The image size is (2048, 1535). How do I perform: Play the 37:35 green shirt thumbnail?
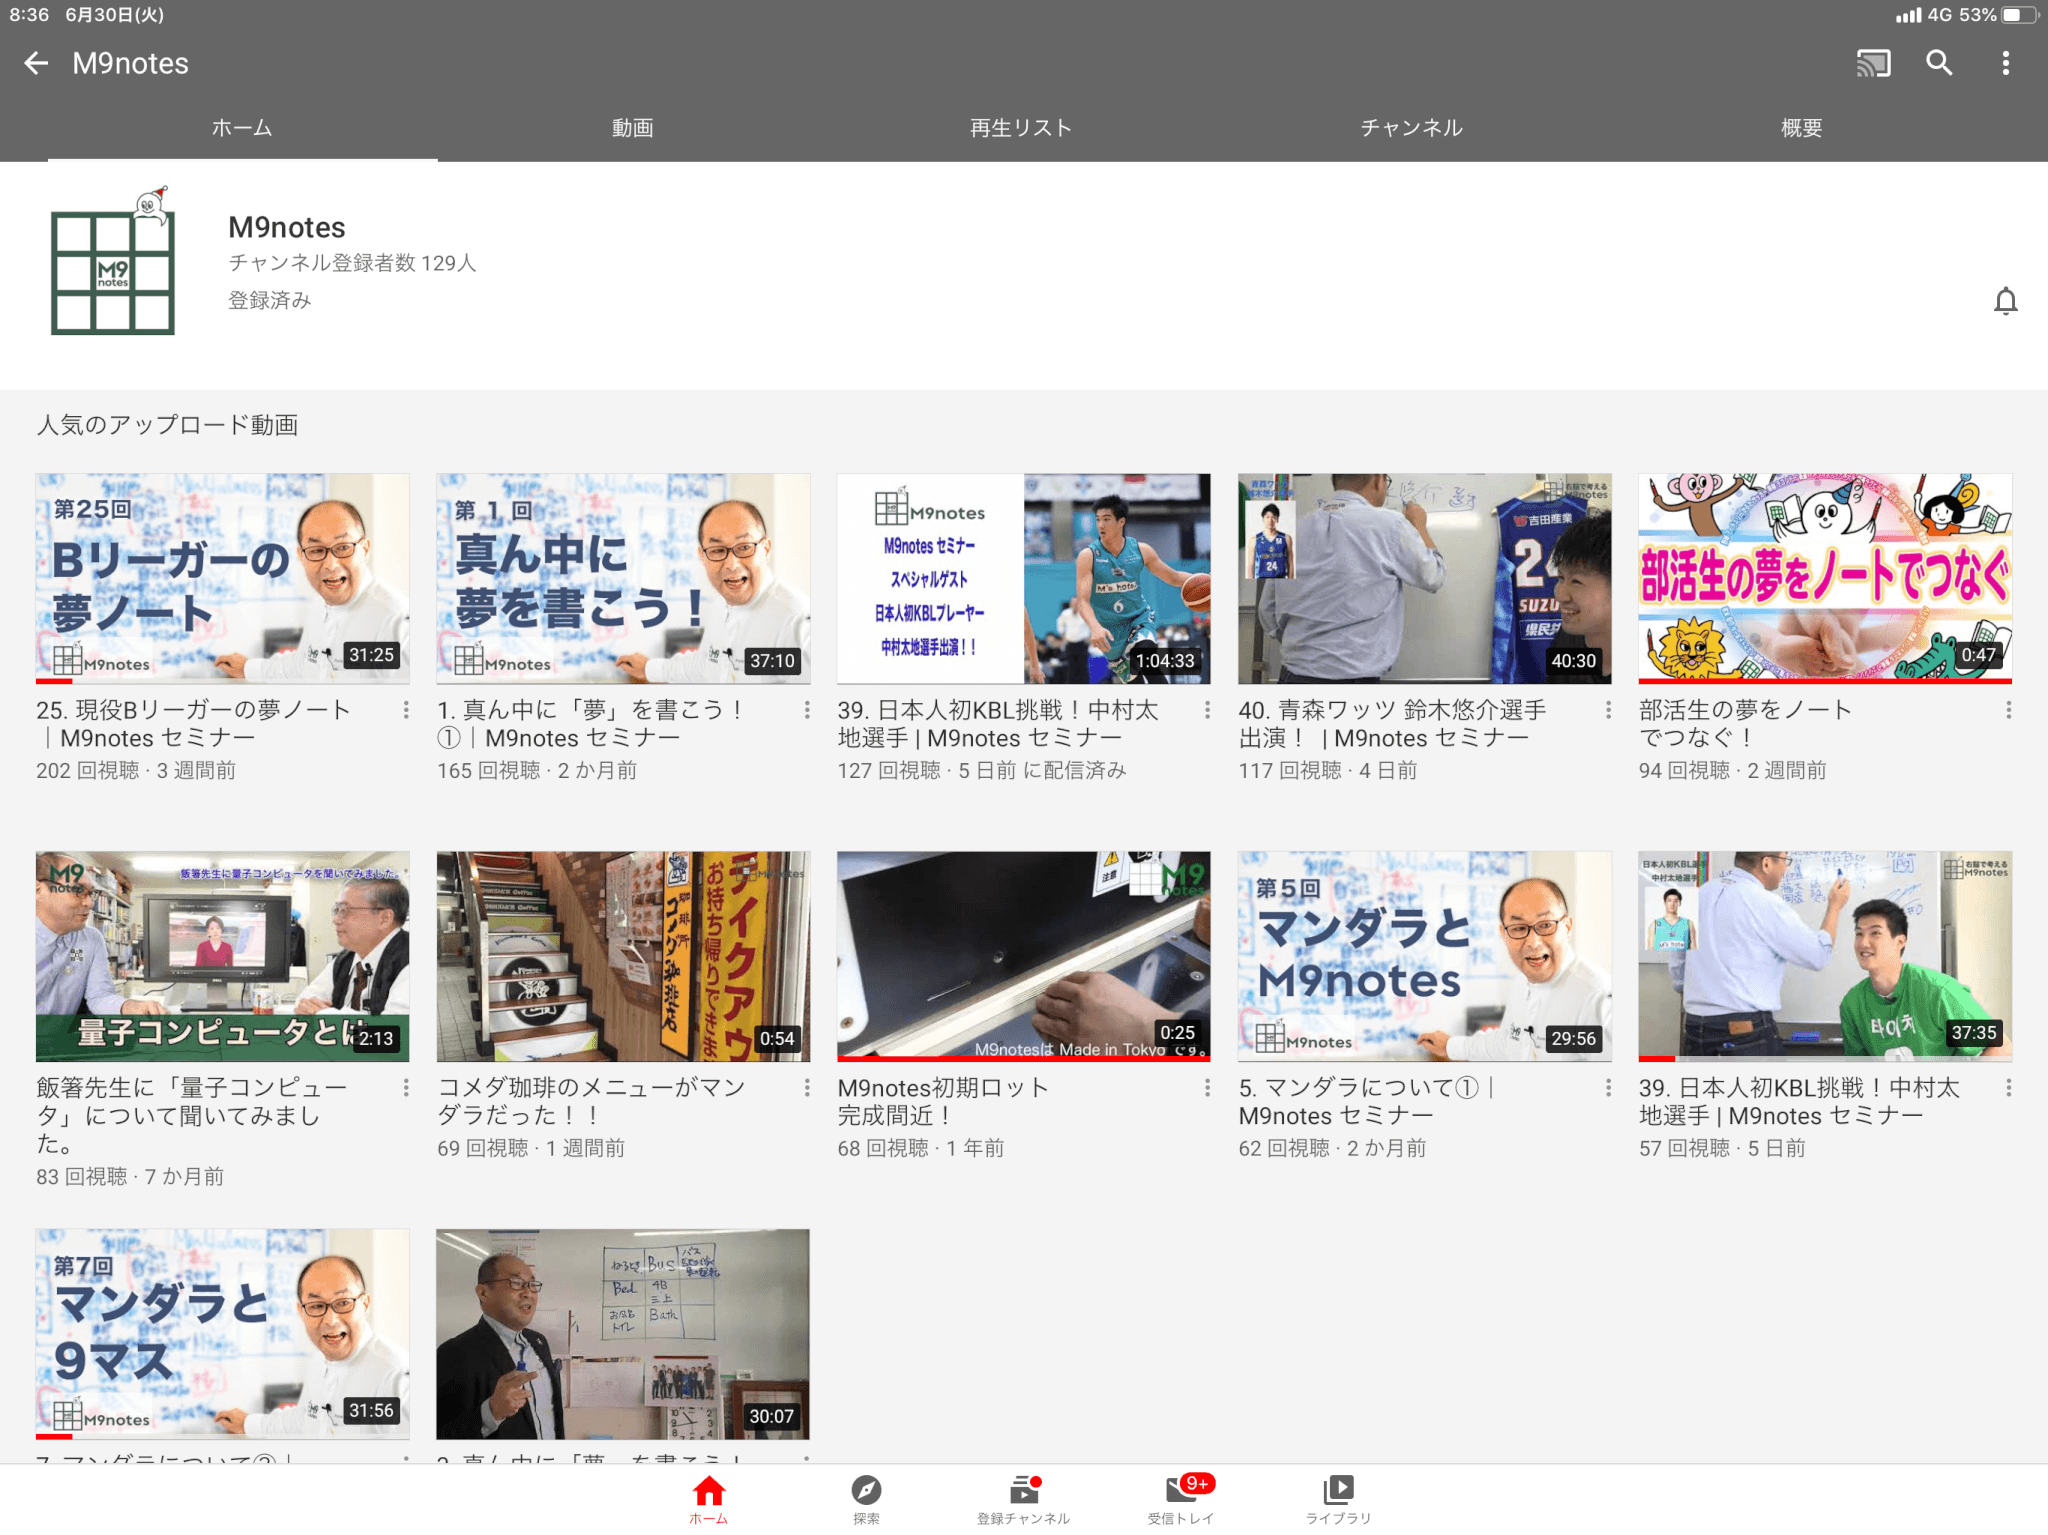[x=1825, y=957]
